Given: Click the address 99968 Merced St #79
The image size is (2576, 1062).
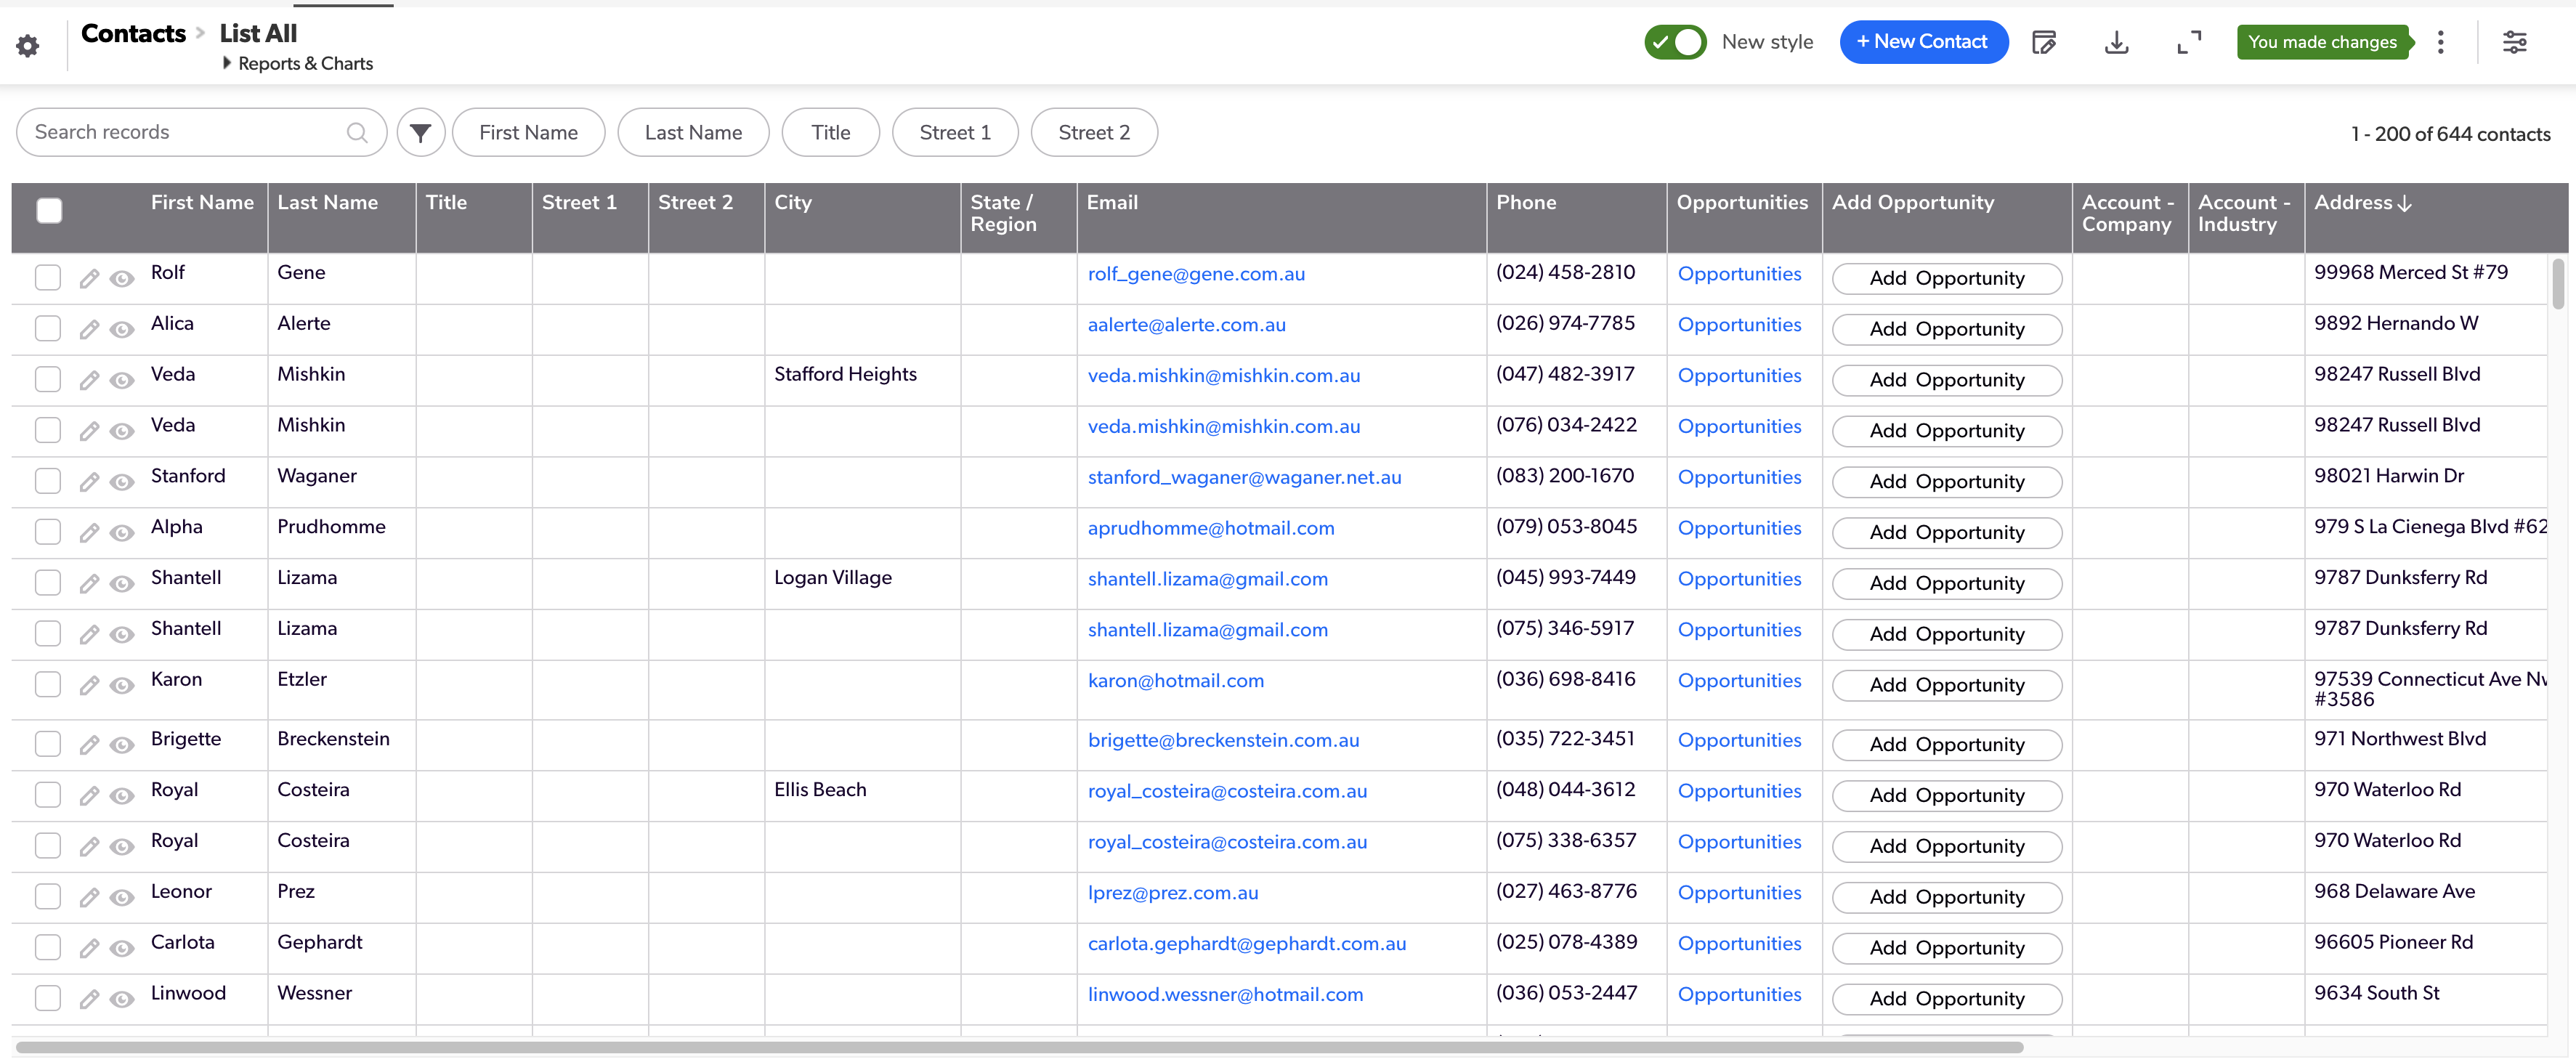Looking at the screenshot, I should click(x=2410, y=273).
